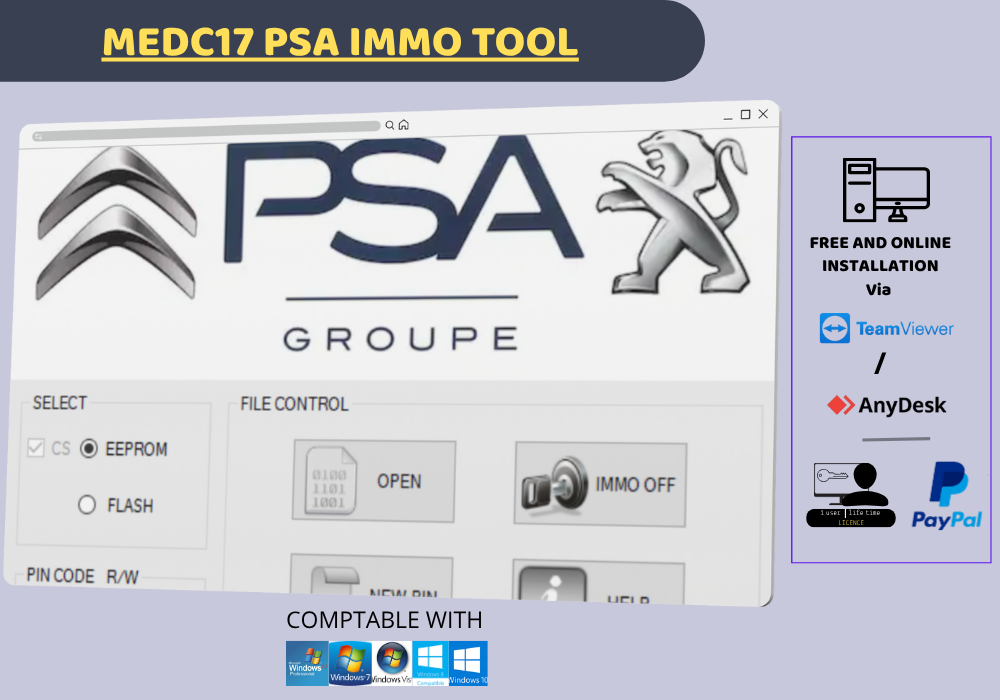This screenshot has width=1000, height=700.
Task: Click the Citroën chevrons logo
Action: point(117,223)
